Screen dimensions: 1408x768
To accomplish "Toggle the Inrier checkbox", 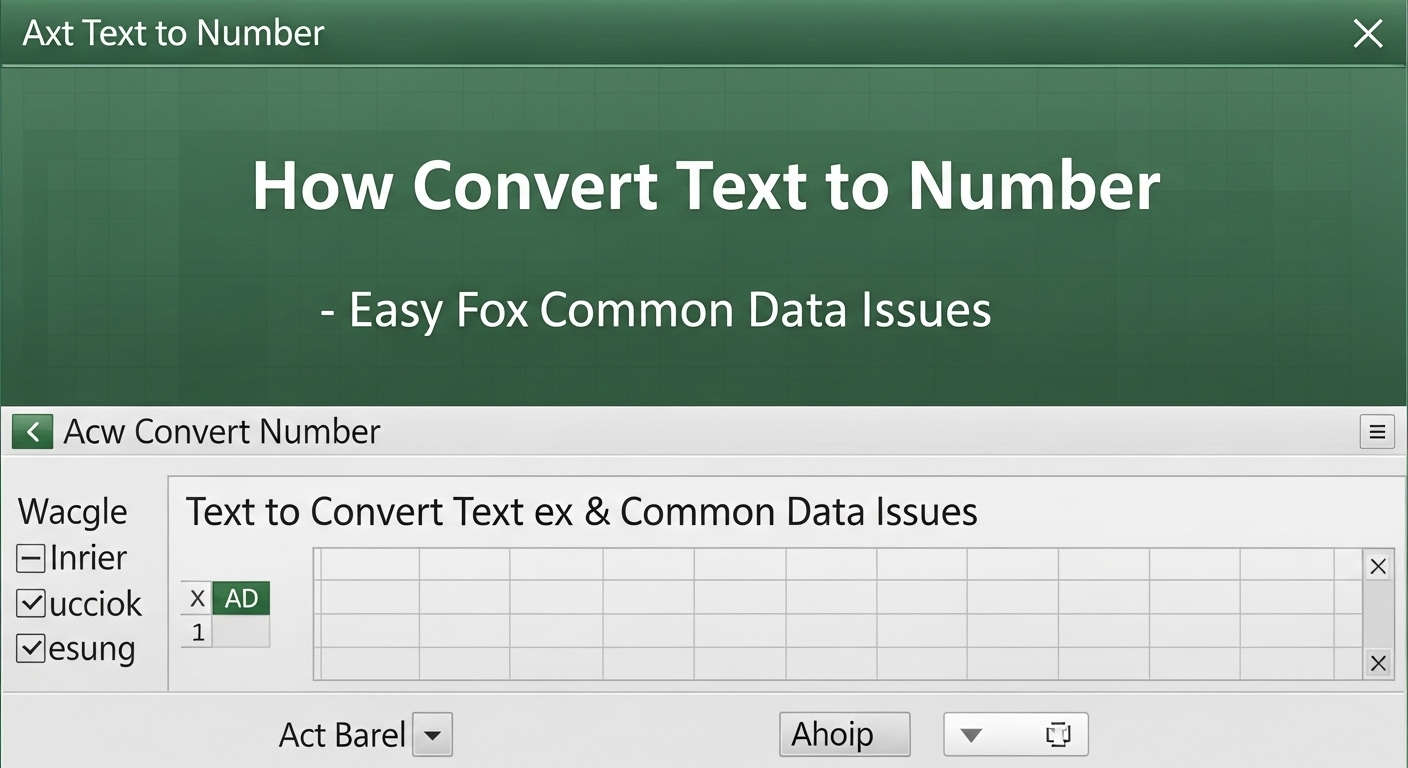I will [30, 557].
